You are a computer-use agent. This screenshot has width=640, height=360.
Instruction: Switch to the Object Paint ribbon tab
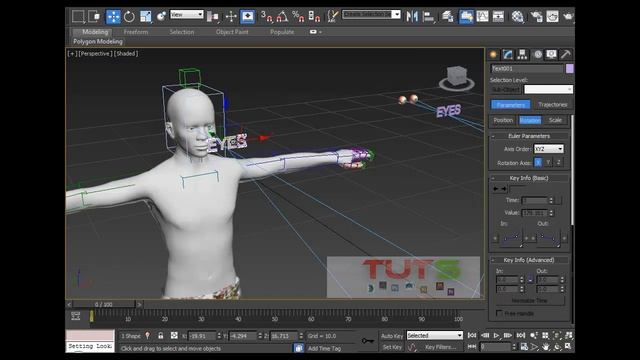point(232,32)
